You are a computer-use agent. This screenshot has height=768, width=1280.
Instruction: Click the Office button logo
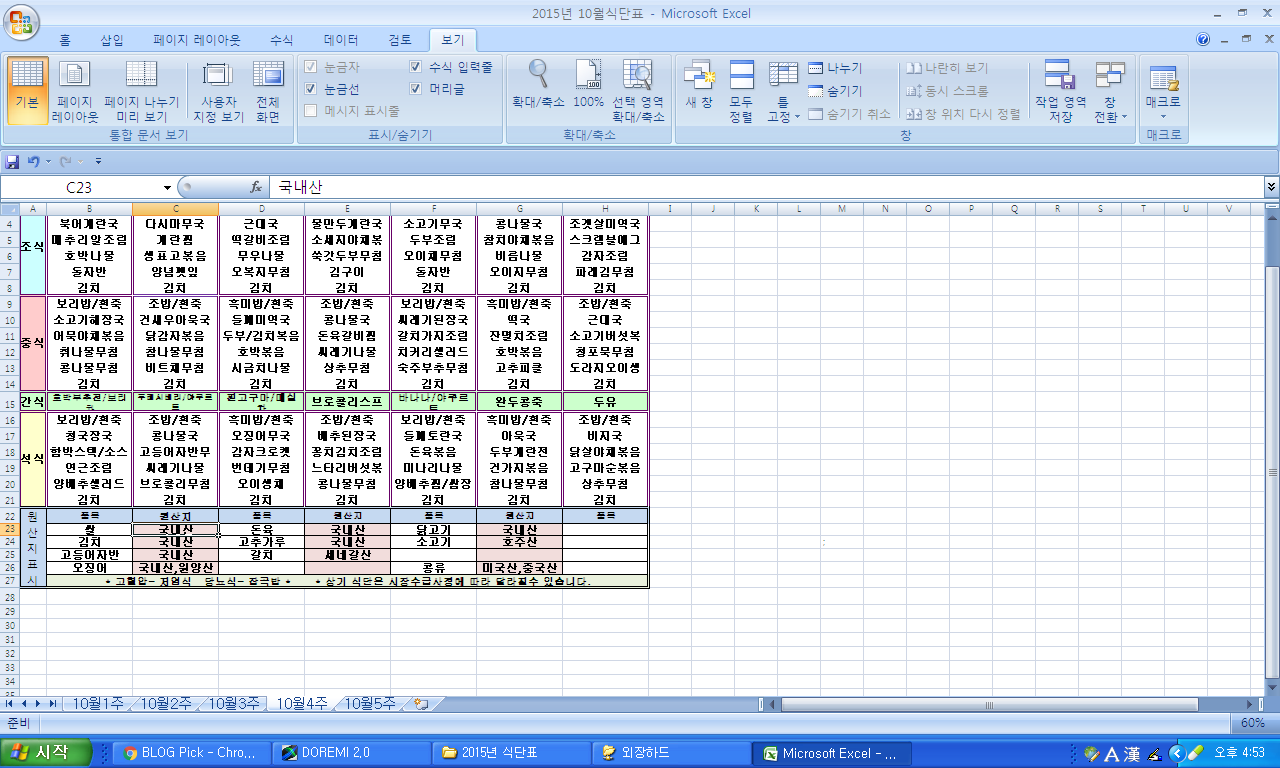tap(22, 21)
